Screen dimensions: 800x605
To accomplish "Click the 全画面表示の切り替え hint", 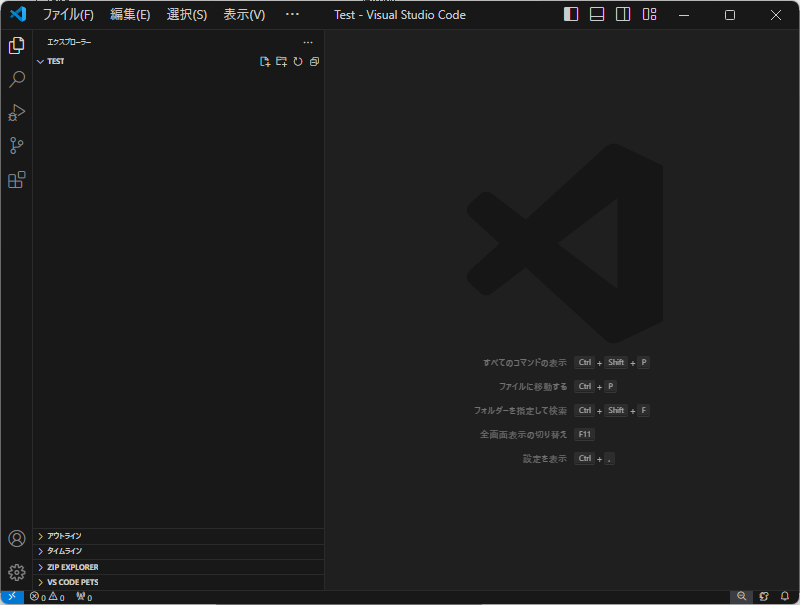I will pyautogui.click(x=523, y=435).
